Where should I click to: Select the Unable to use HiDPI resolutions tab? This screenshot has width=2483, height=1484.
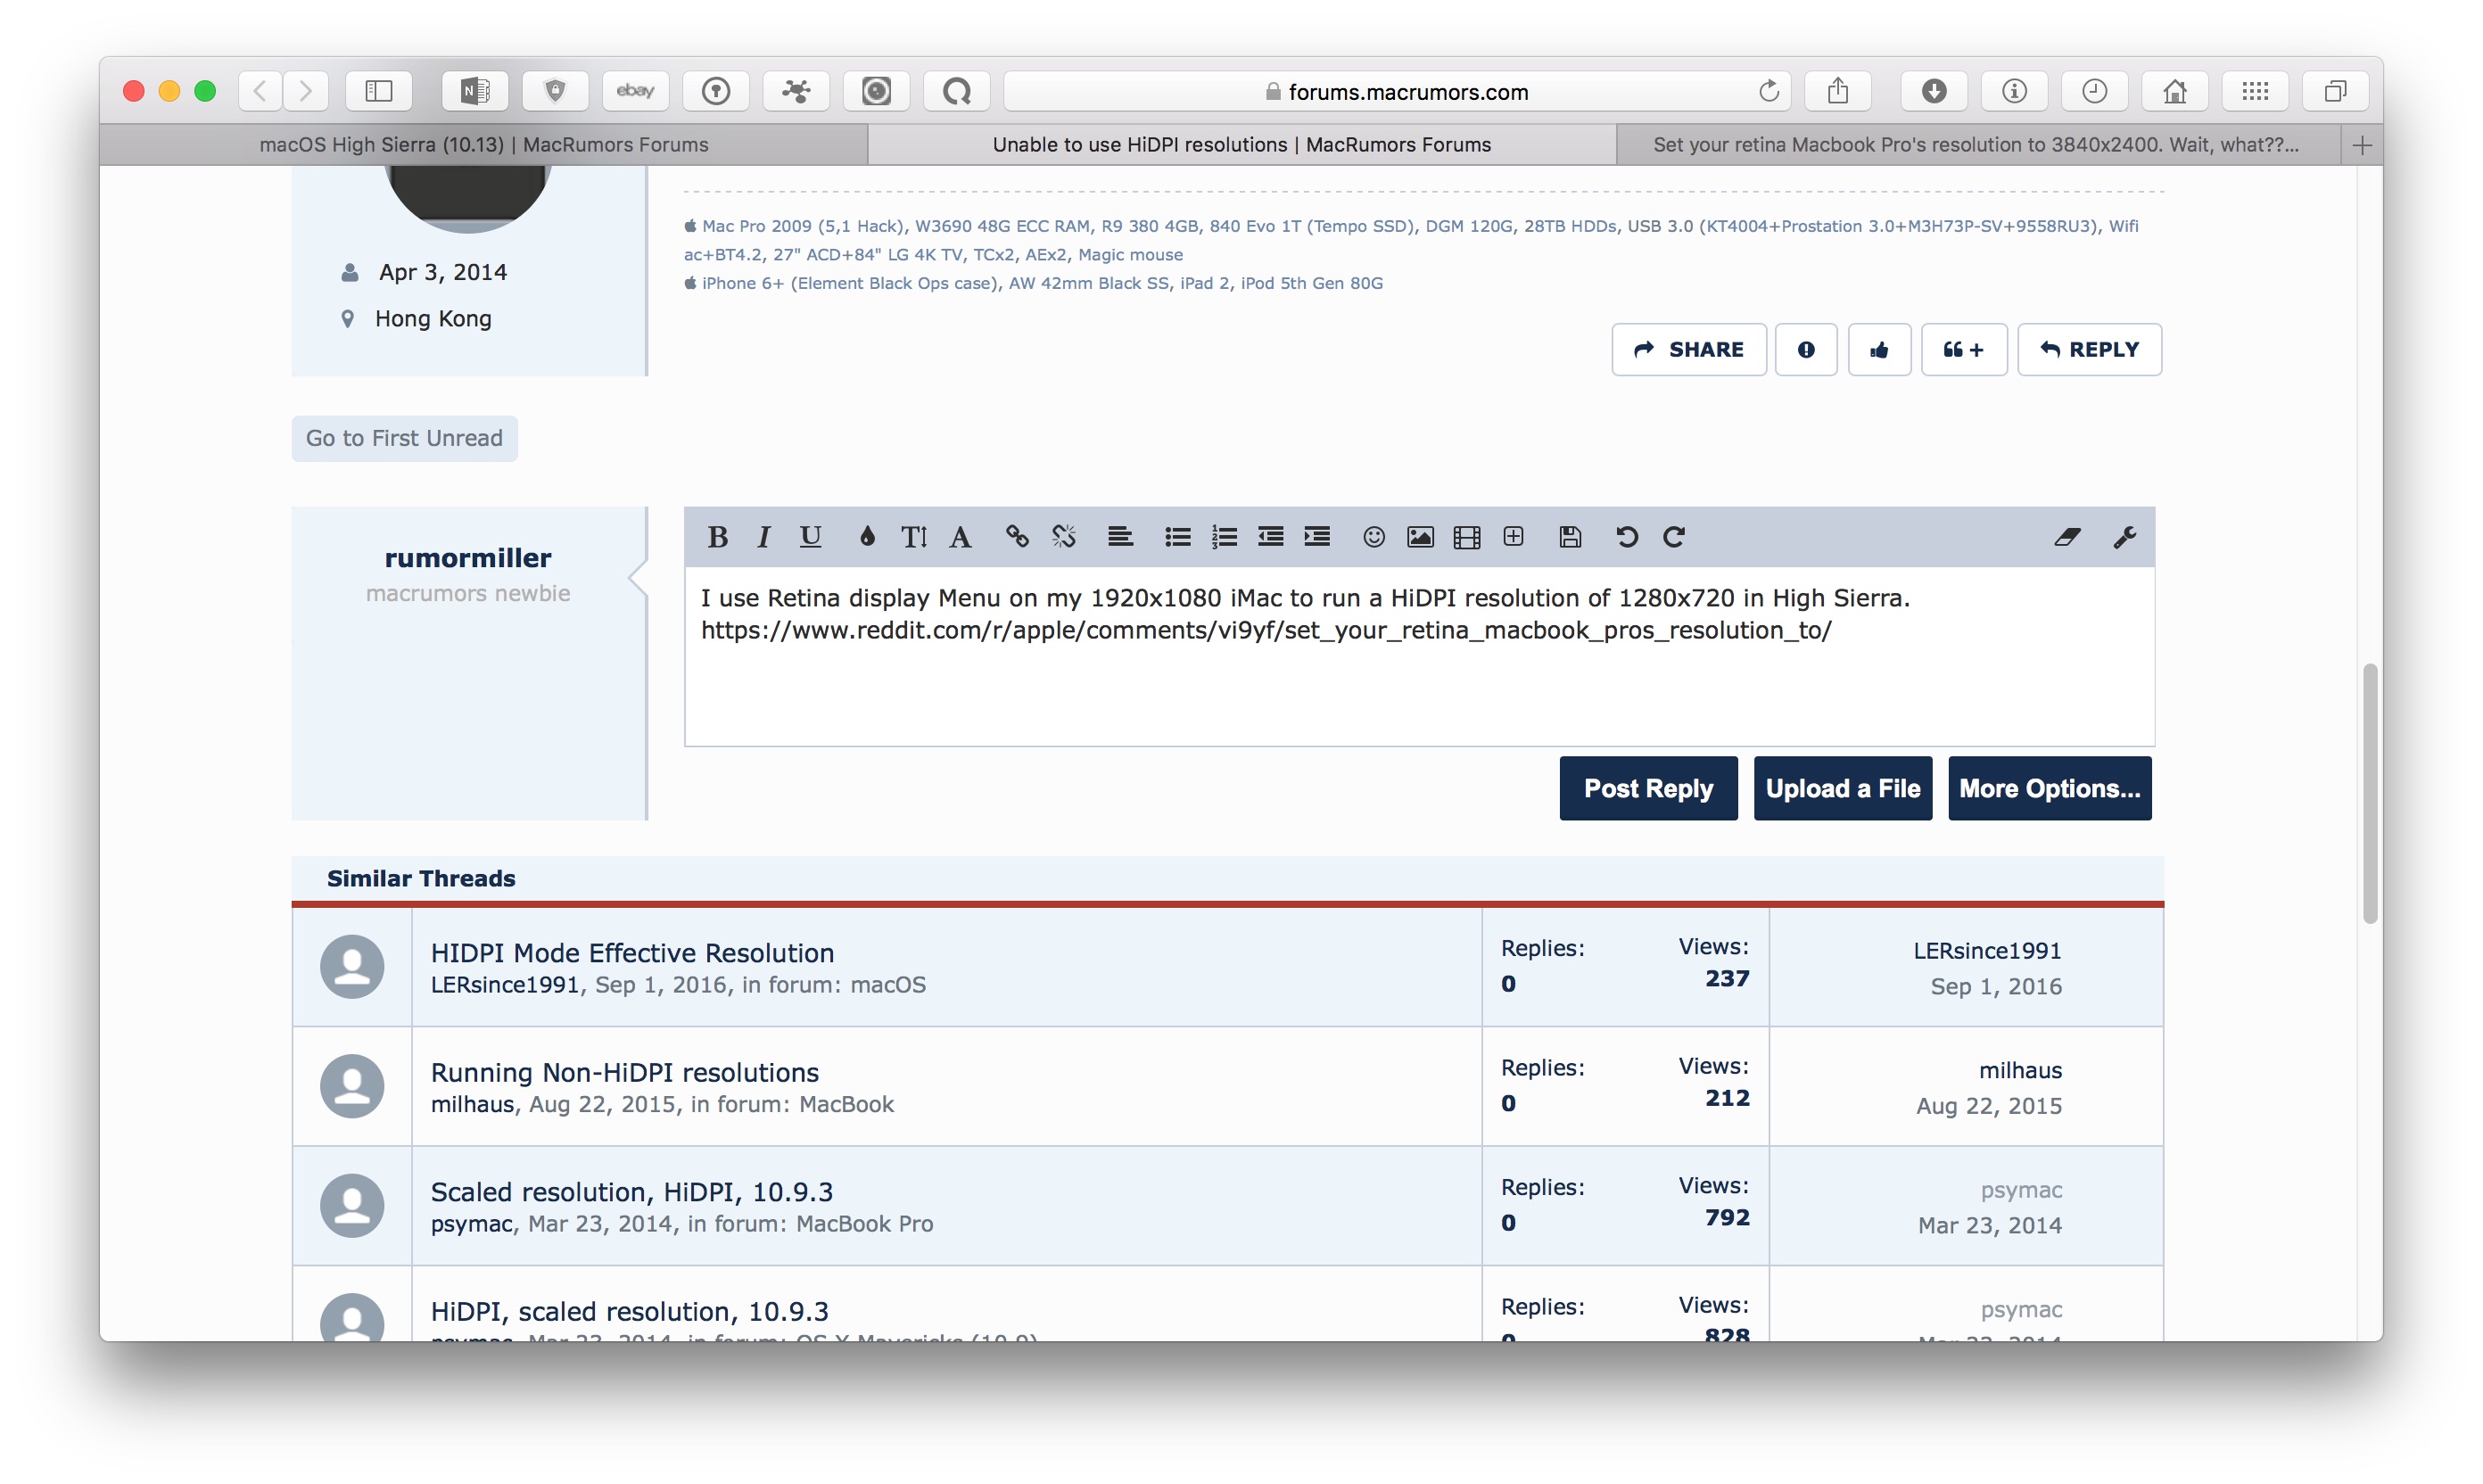coord(1241,144)
